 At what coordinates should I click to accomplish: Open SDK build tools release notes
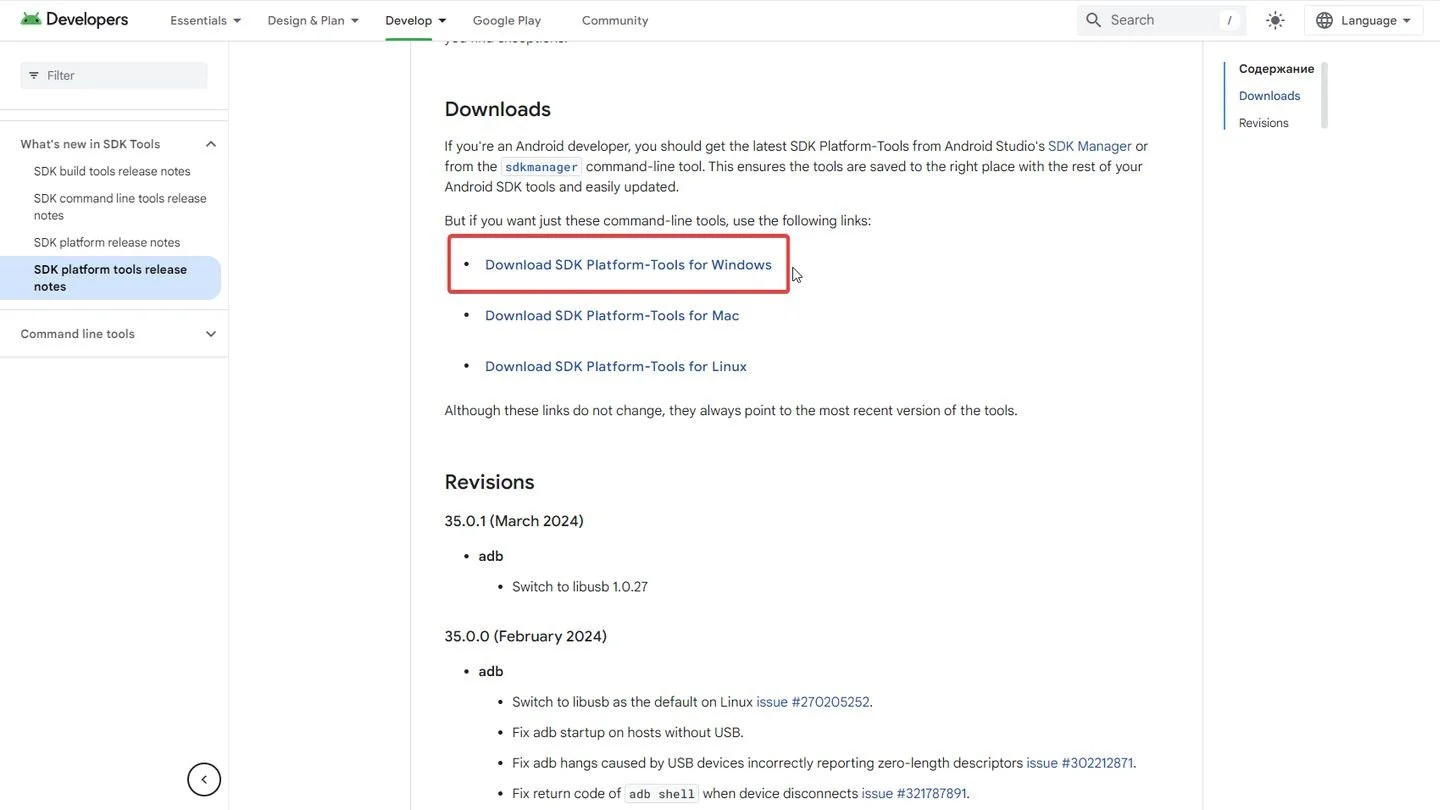112,171
